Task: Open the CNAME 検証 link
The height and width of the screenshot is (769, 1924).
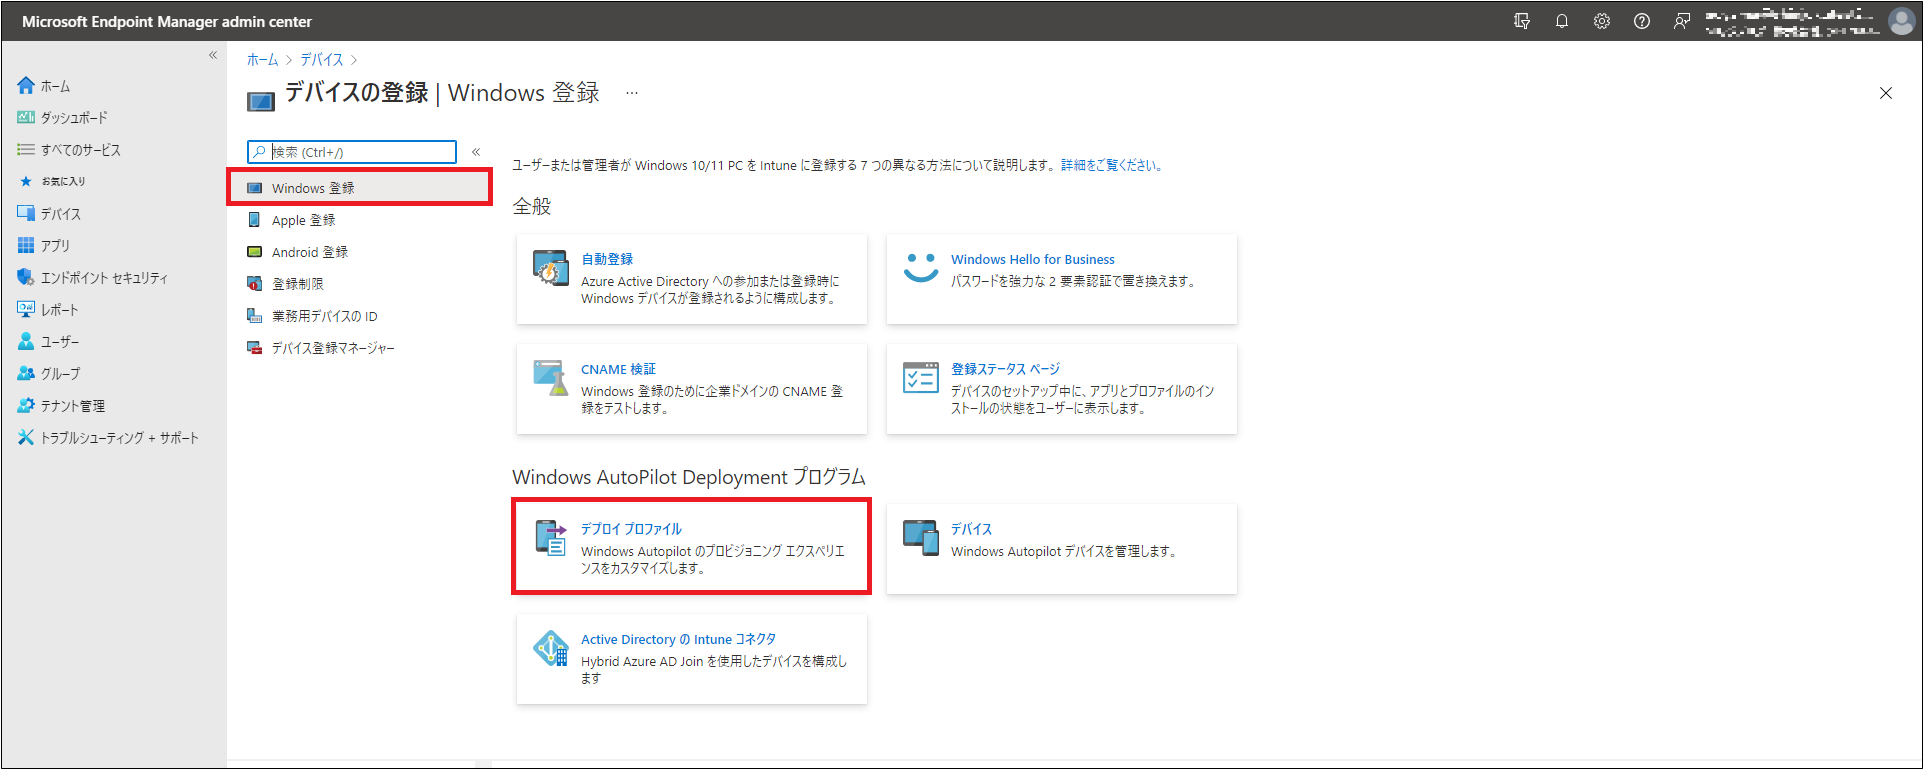Action: [x=619, y=369]
